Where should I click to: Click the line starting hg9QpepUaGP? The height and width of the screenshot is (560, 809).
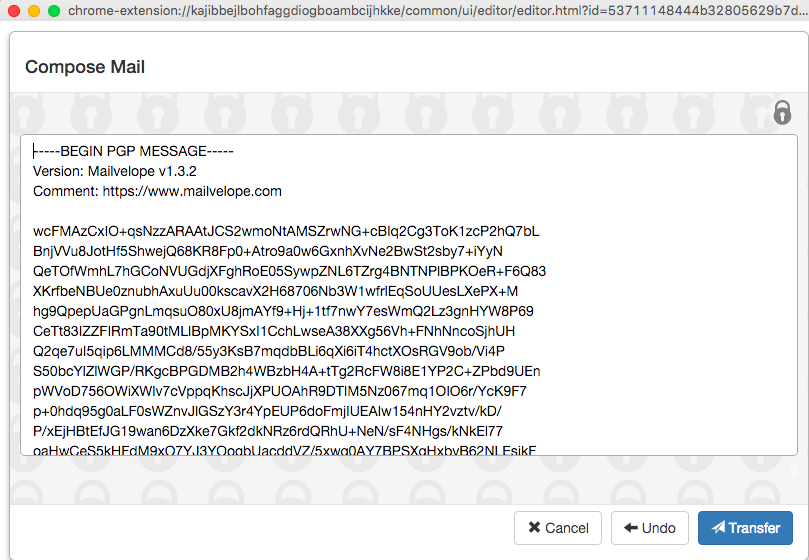283,311
